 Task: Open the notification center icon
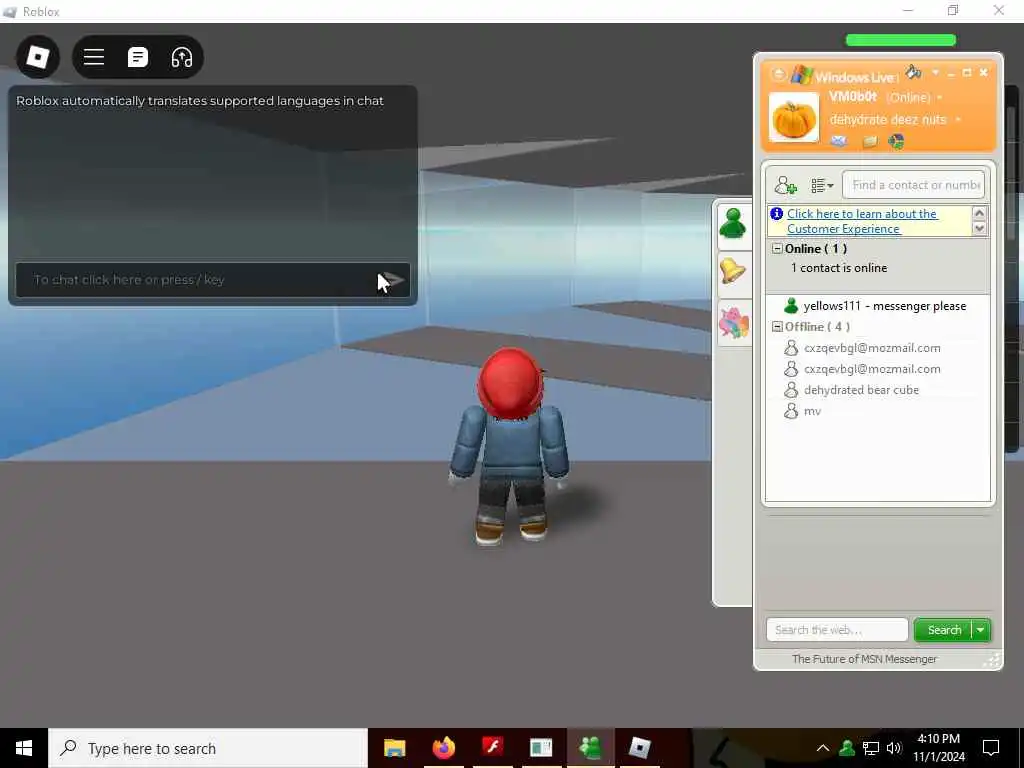(x=991, y=748)
